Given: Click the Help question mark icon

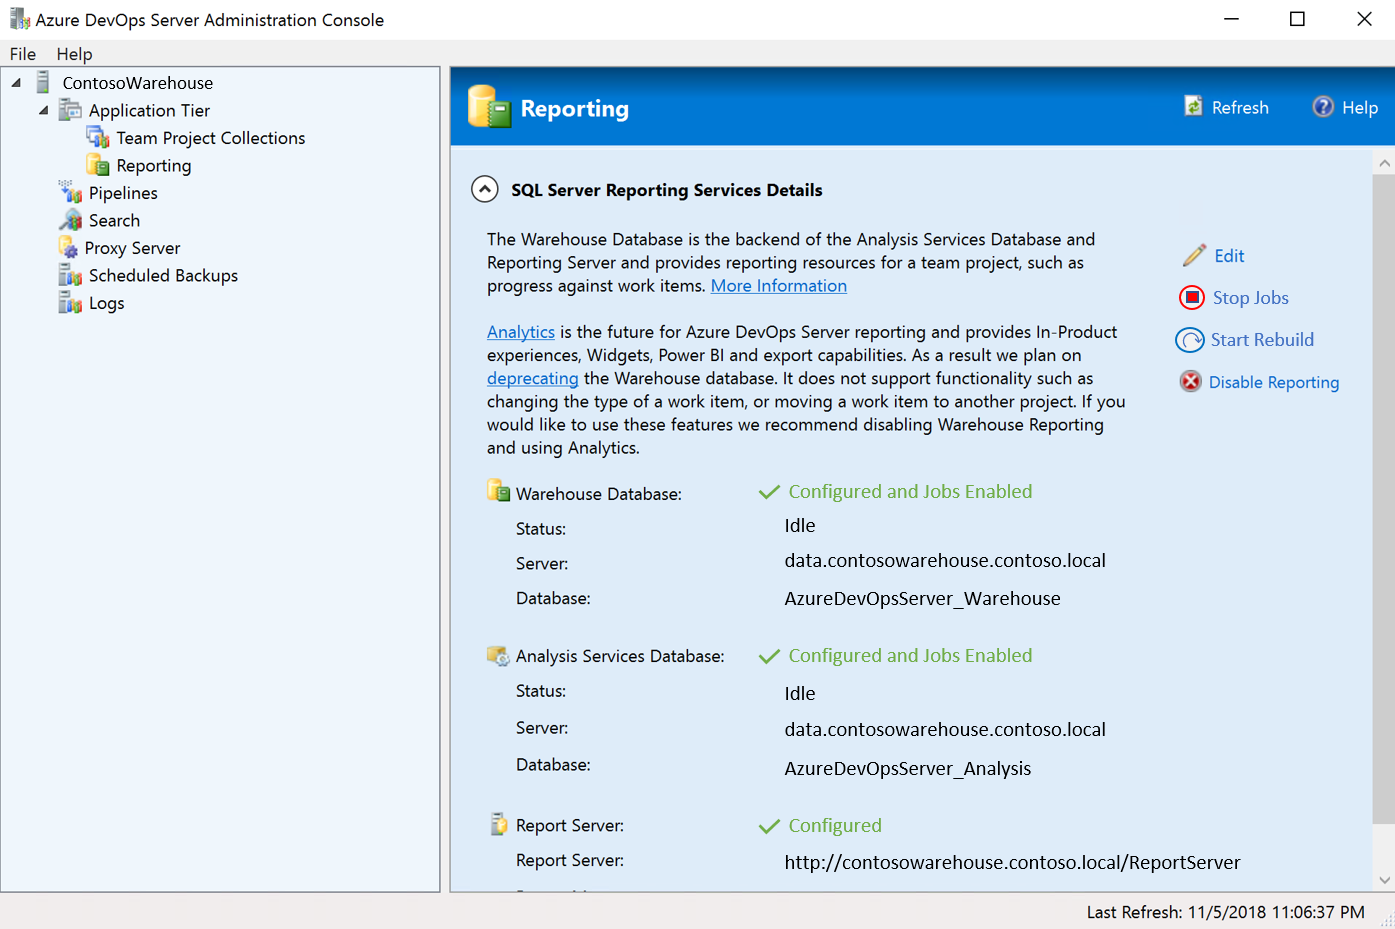Looking at the screenshot, I should point(1323,106).
